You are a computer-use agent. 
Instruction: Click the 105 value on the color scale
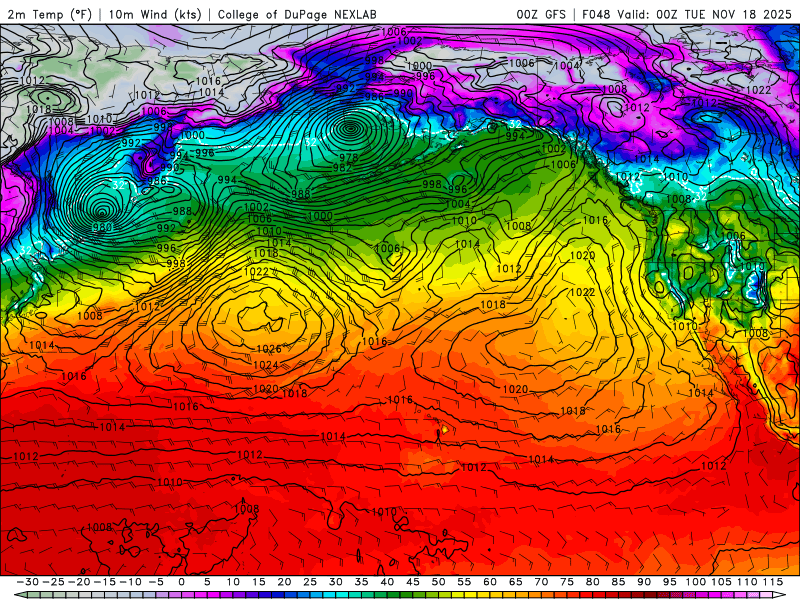[721, 582]
